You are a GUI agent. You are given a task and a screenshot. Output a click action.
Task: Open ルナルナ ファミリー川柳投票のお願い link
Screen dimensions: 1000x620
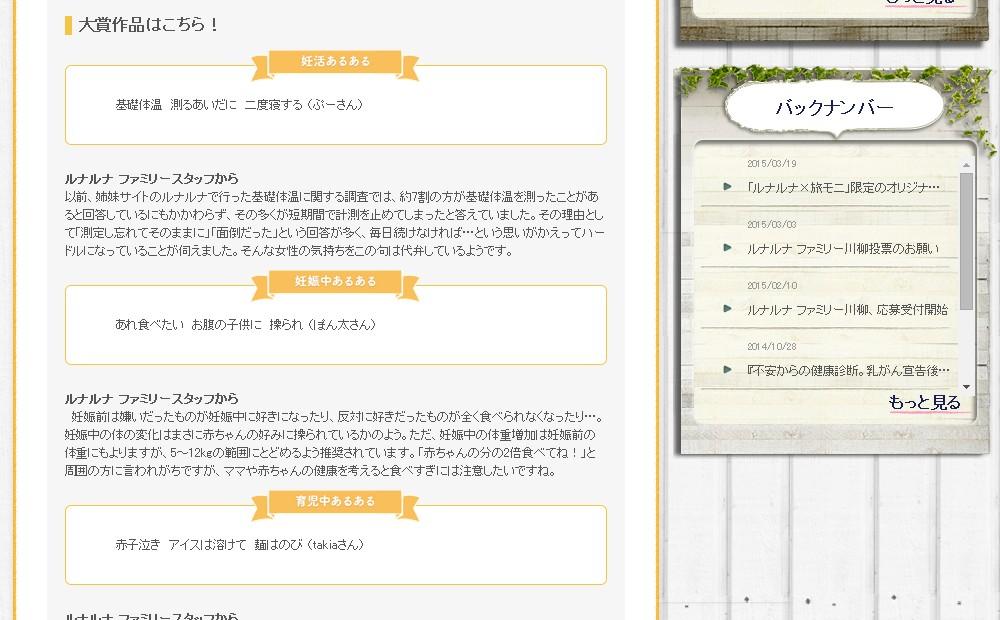click(843, 248)
